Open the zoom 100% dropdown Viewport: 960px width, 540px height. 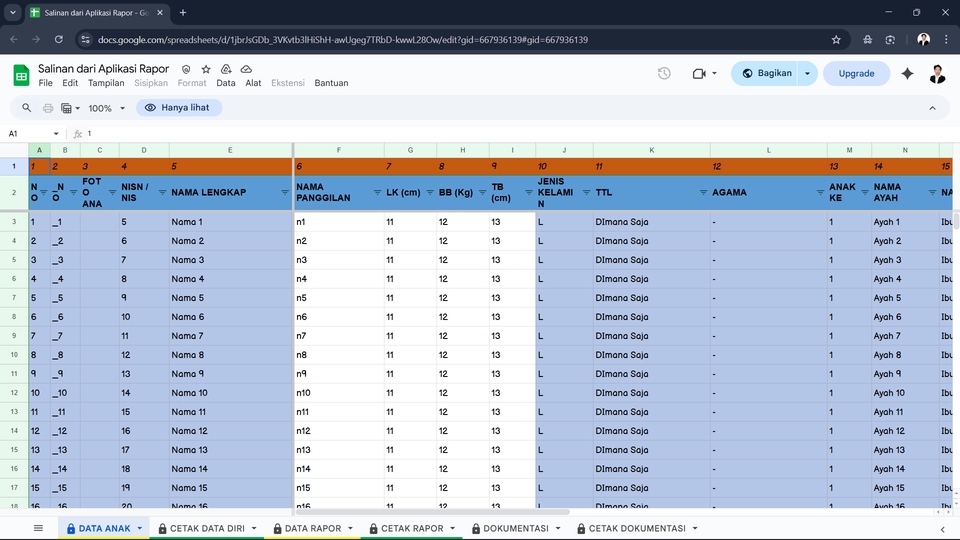pos(107,108)
